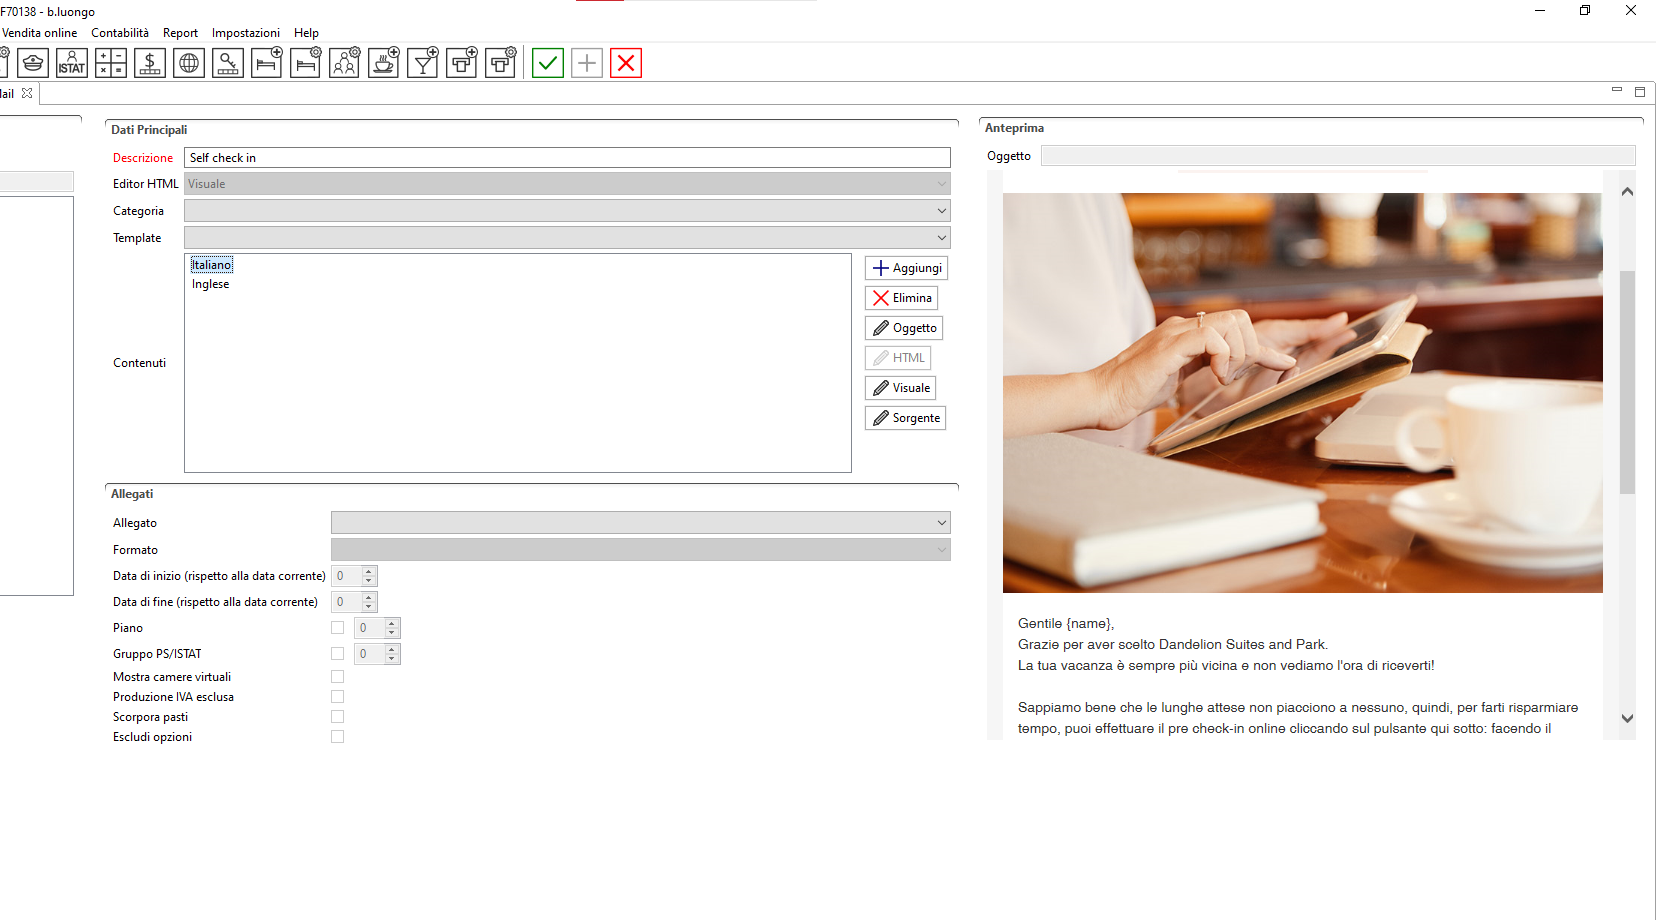Click the Aggiungi button
1656x920 pixels.
[x=906, y=268]
